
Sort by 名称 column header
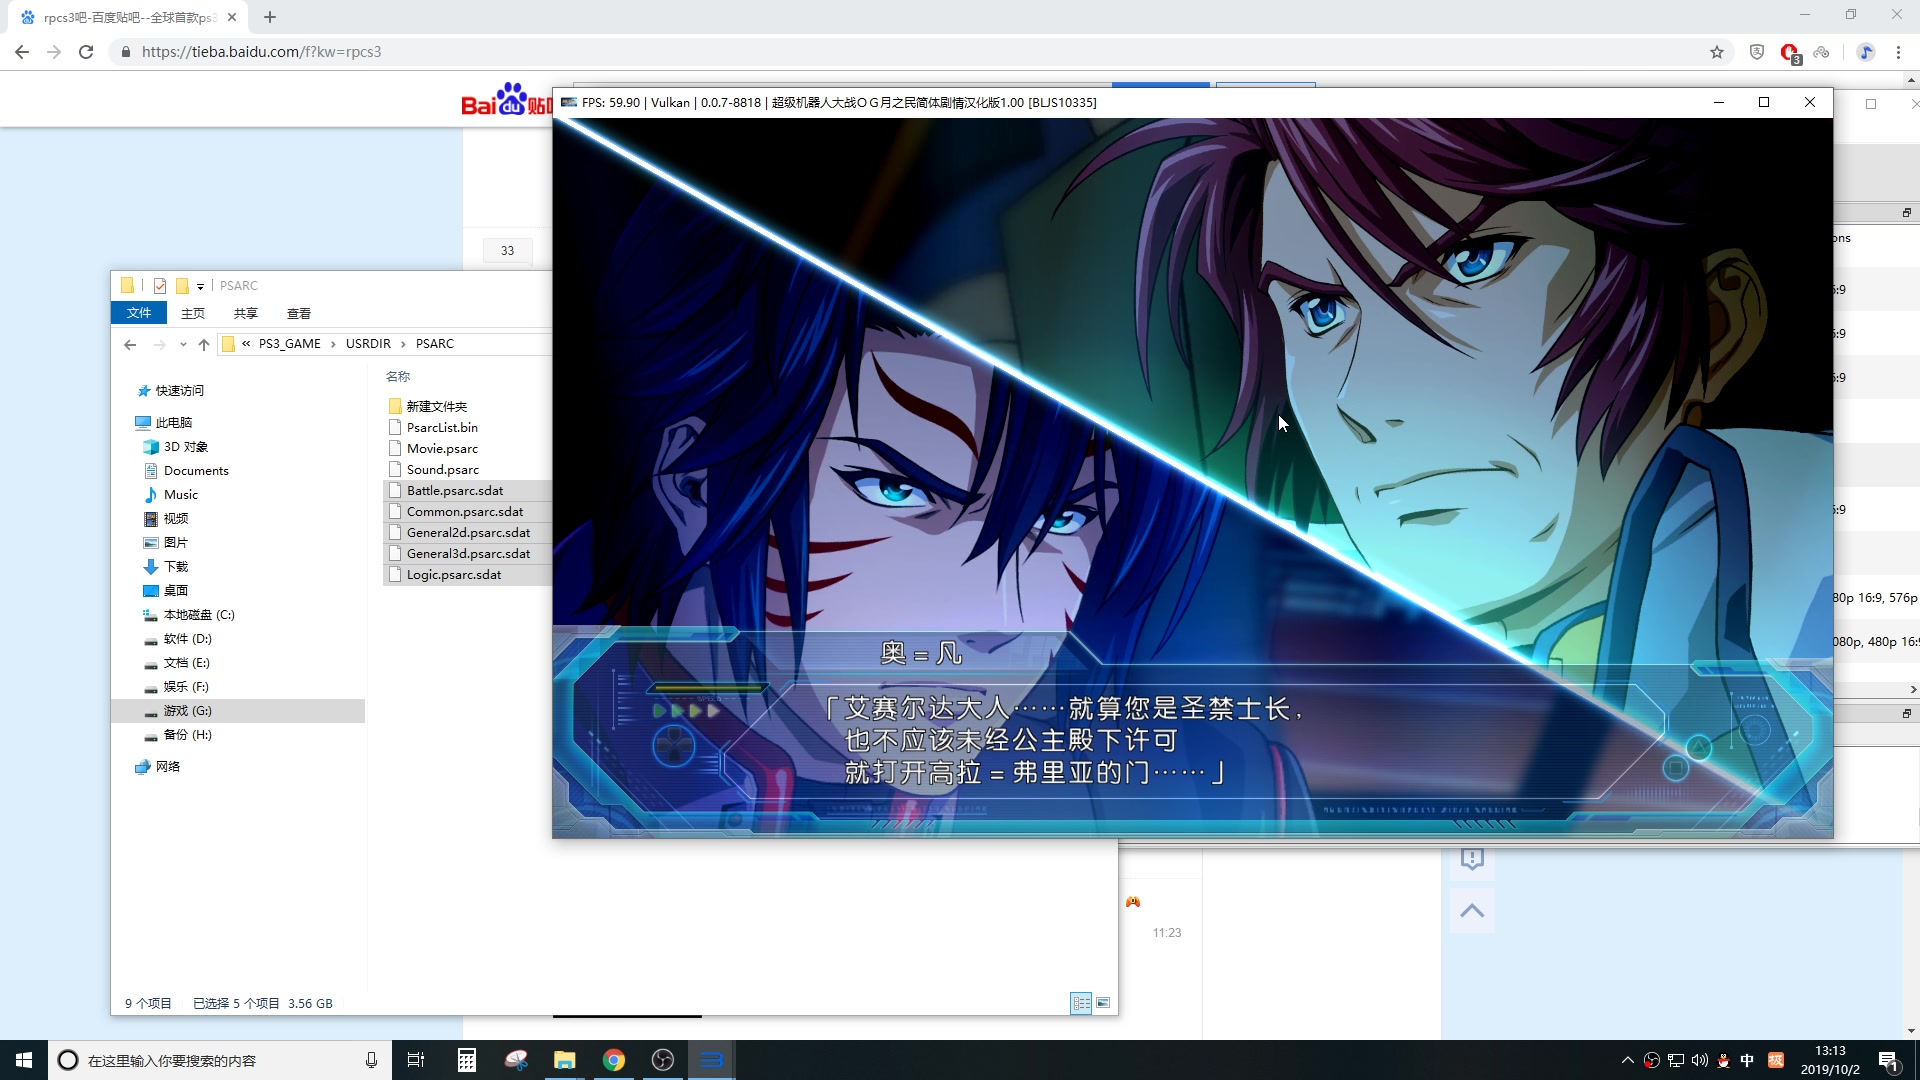(x=398, y=377)
